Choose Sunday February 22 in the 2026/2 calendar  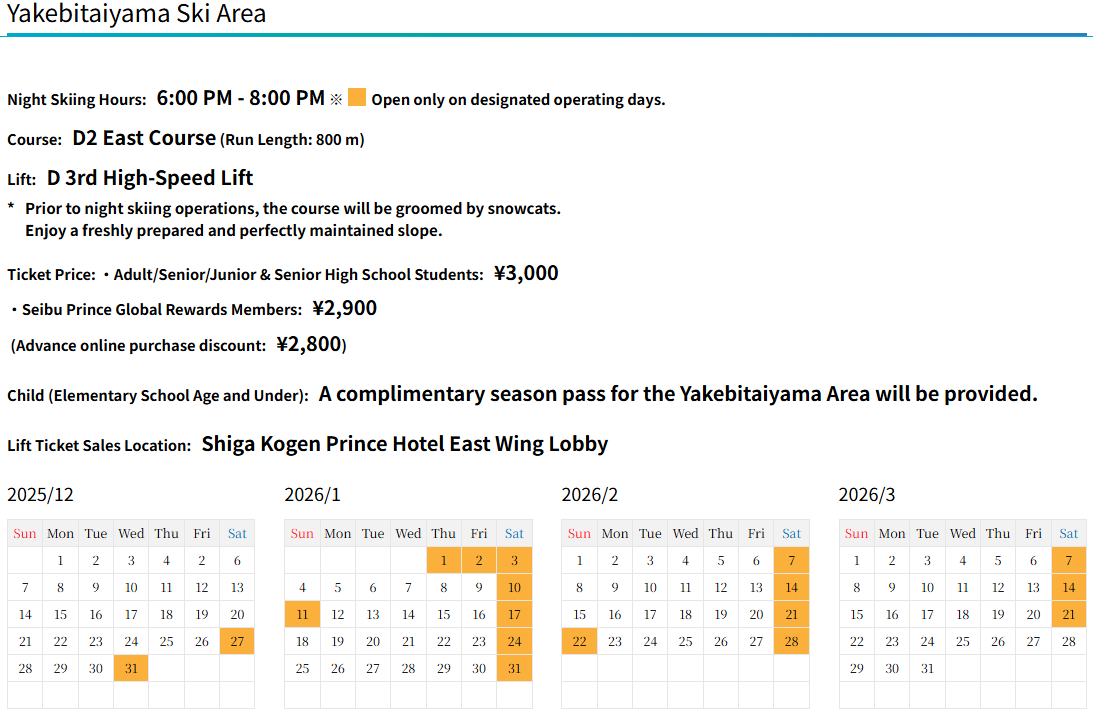(x=579, y=641)
